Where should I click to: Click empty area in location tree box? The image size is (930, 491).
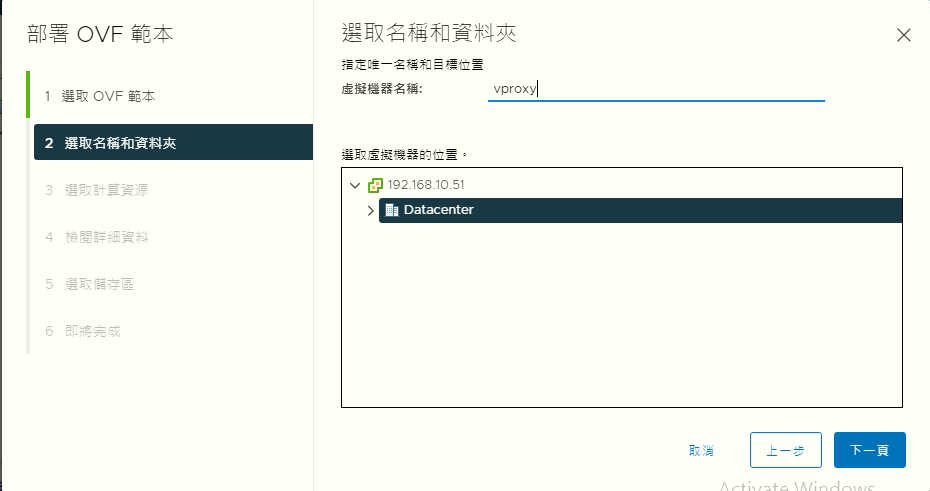coord(620,320)
